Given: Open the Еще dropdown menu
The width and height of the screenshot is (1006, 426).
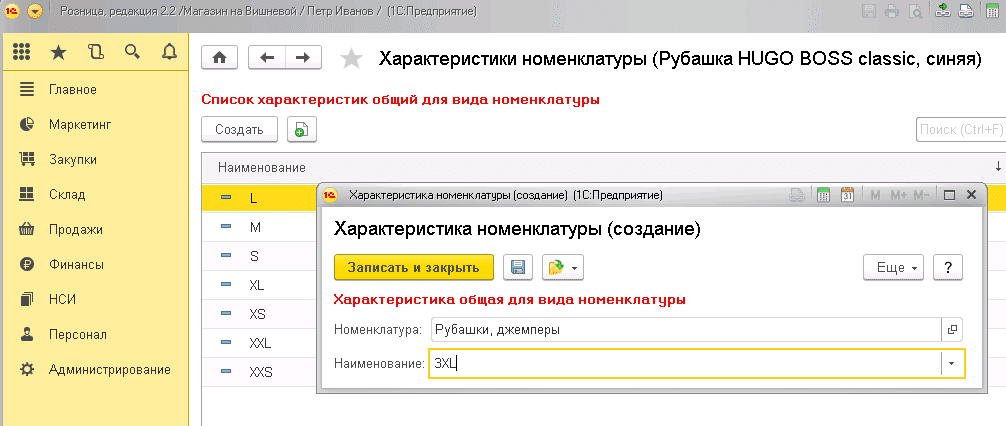Looking at the screenshot, I should pyautogui.click(x=892, y=267).
